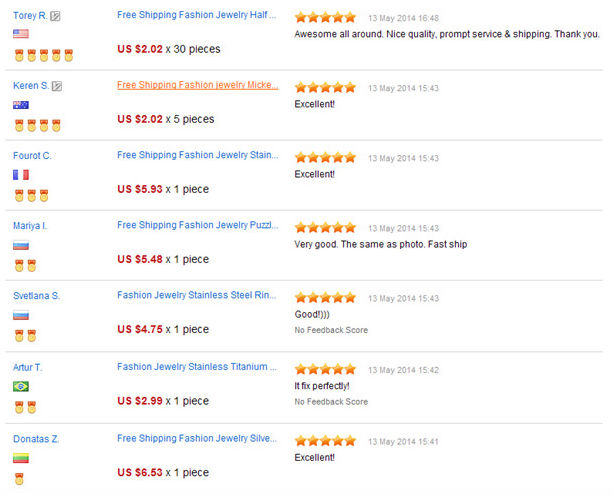Click the medal icon under Donatas Z.
611x495 pixels.
19,479
